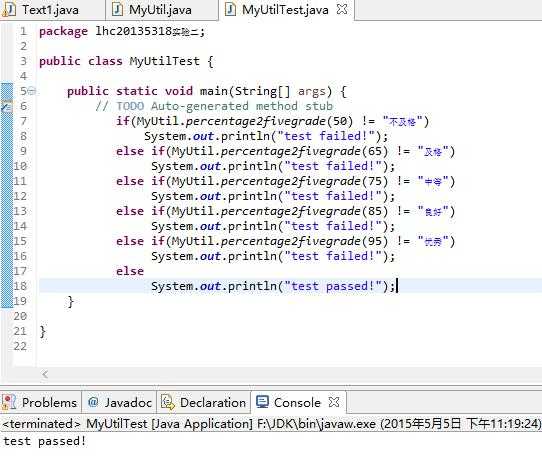The width and height of the screenshot is (542, 472).
Task: Click the Java file icon on MyUtil.java tab
Action: pos(118,10)
